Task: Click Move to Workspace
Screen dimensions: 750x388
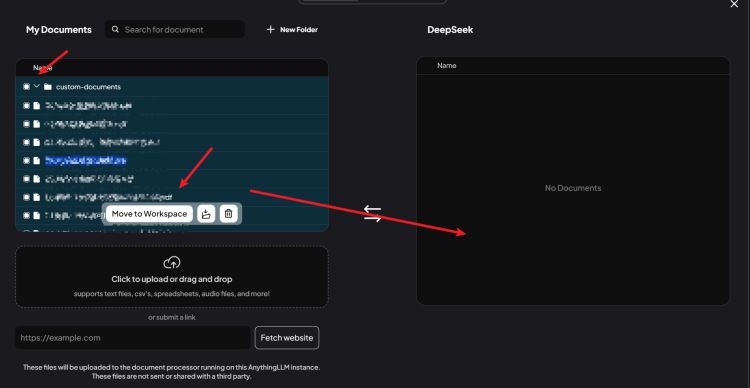Action: pos(149,214)
